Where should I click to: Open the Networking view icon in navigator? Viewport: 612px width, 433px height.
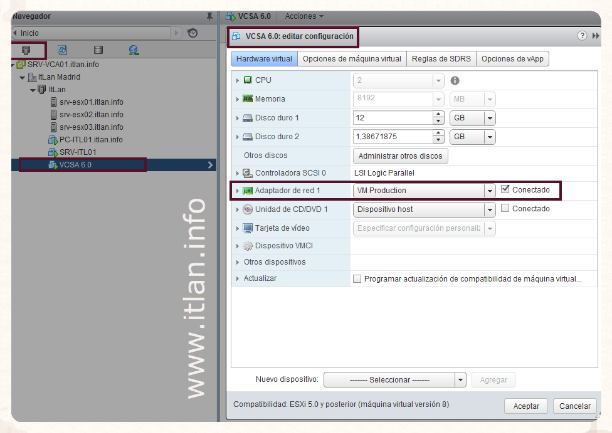pyautogui.click(x=133, y=49)
